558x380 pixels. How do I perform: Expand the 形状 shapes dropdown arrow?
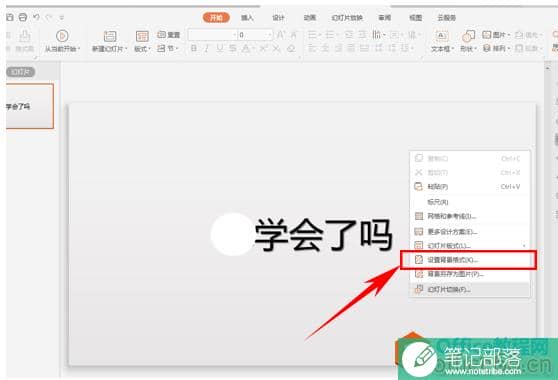[475, 49]
